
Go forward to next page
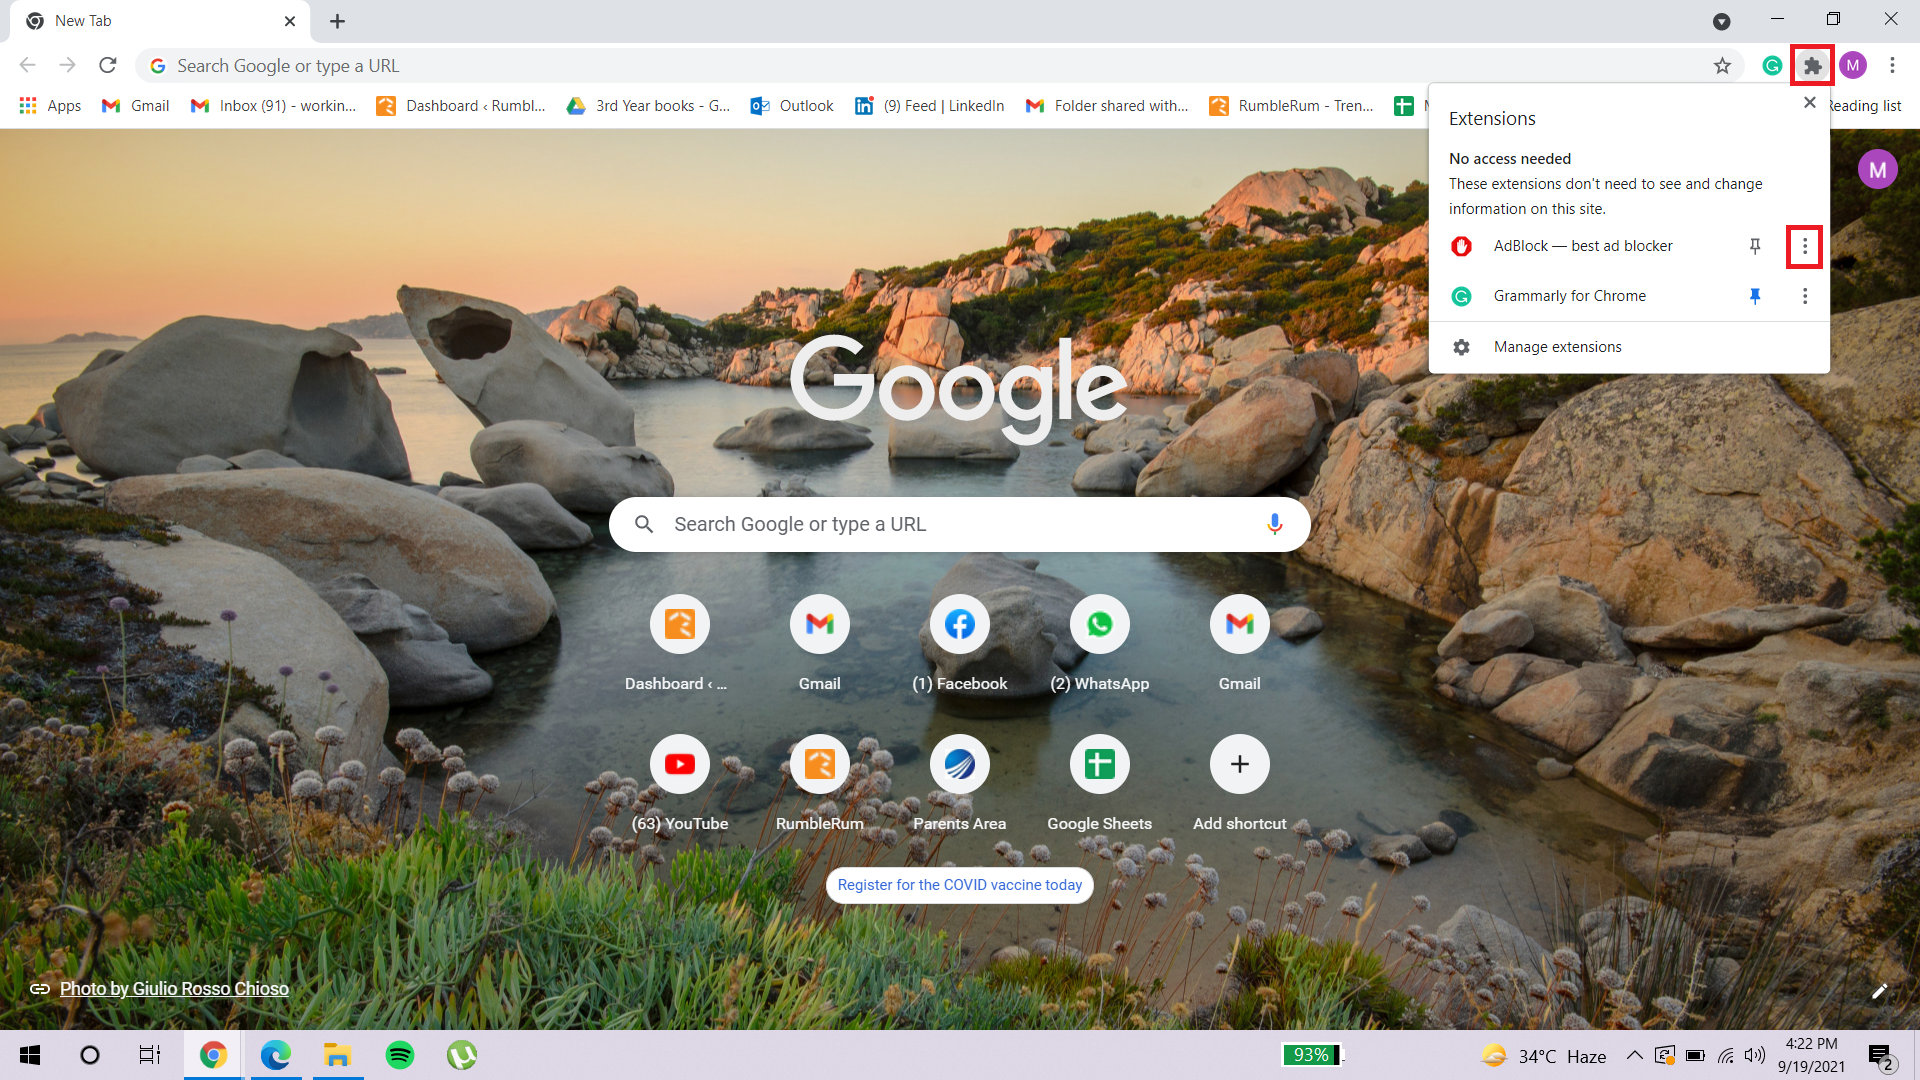pyautogui.click(x=68, y=66)
